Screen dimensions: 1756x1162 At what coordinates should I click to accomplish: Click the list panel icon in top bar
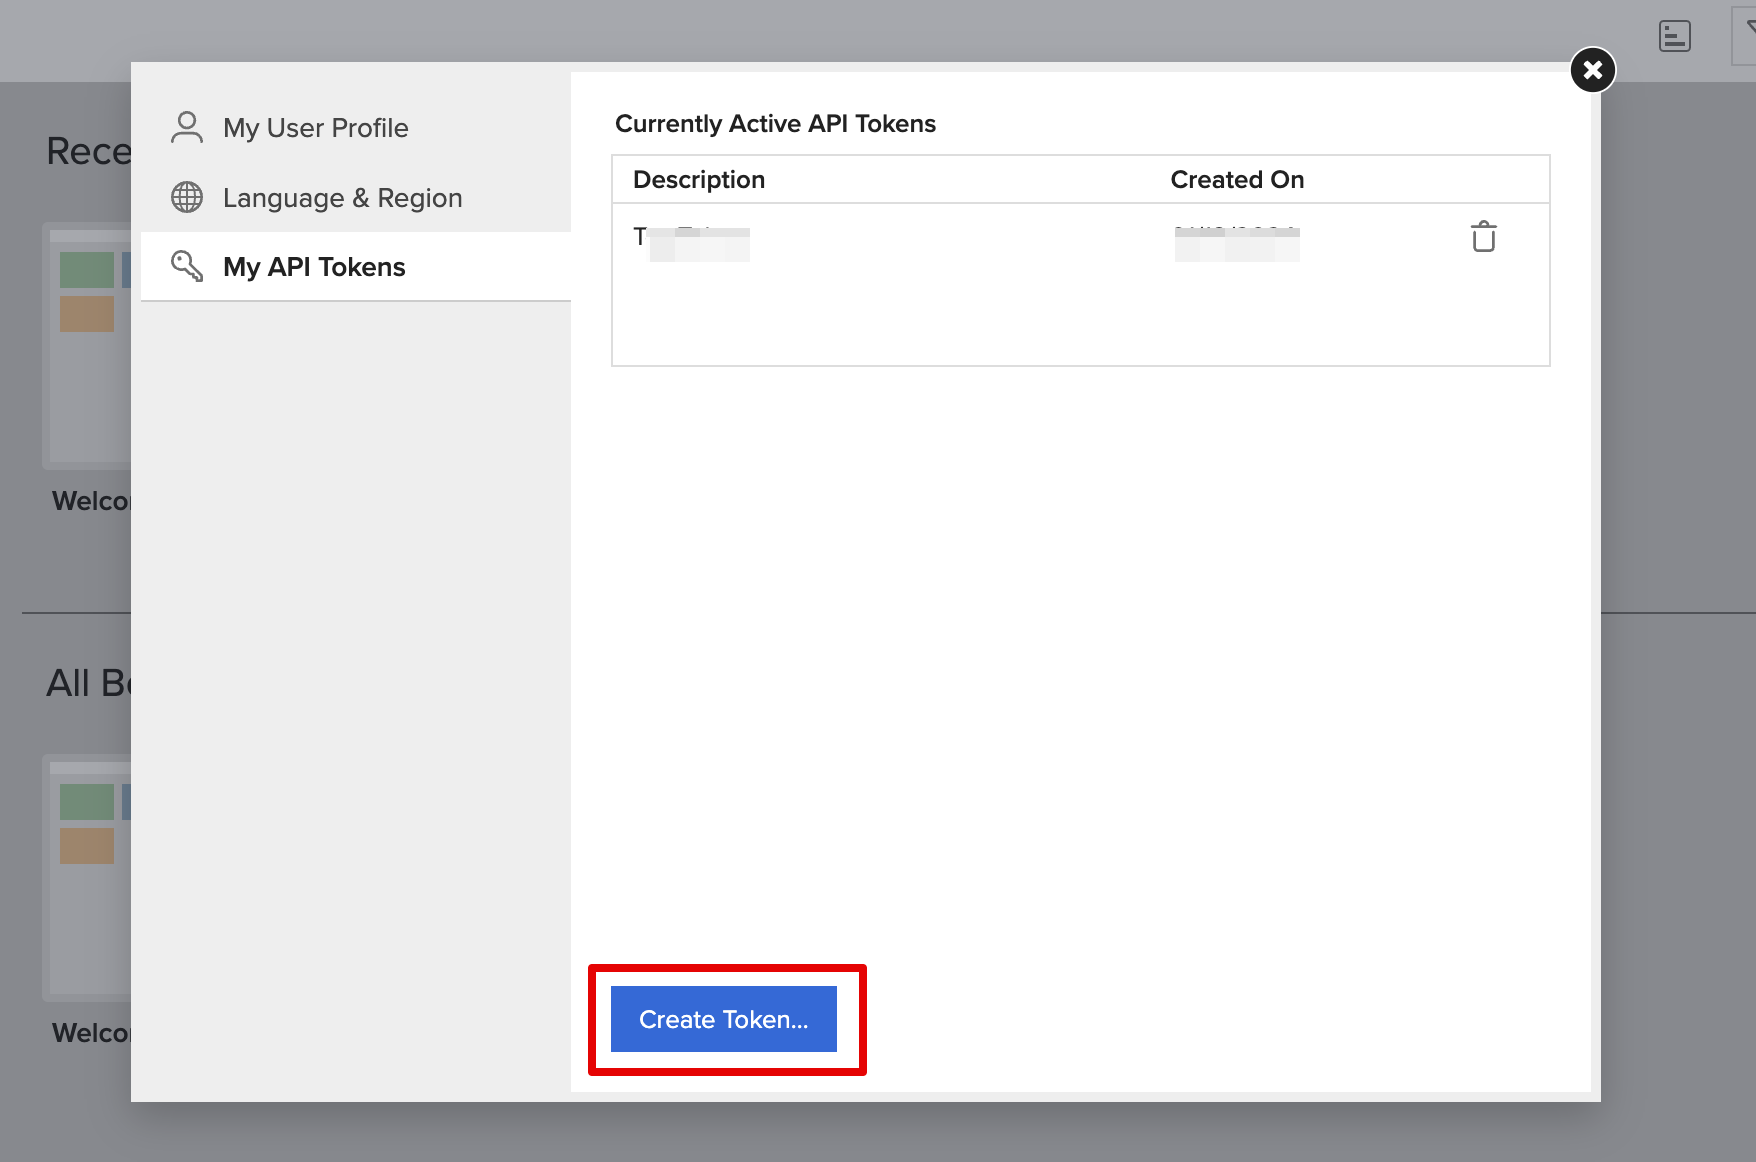coord(1674,36)
